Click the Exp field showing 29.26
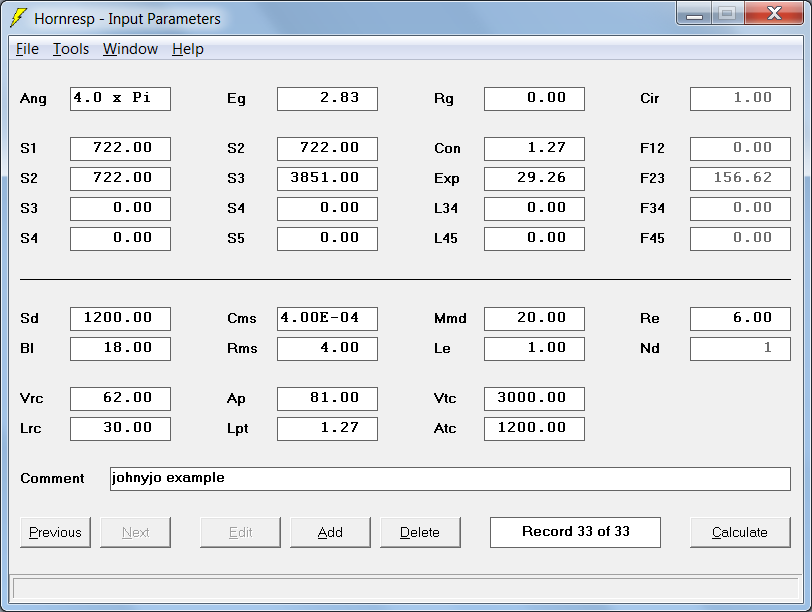 click(534, 179)
